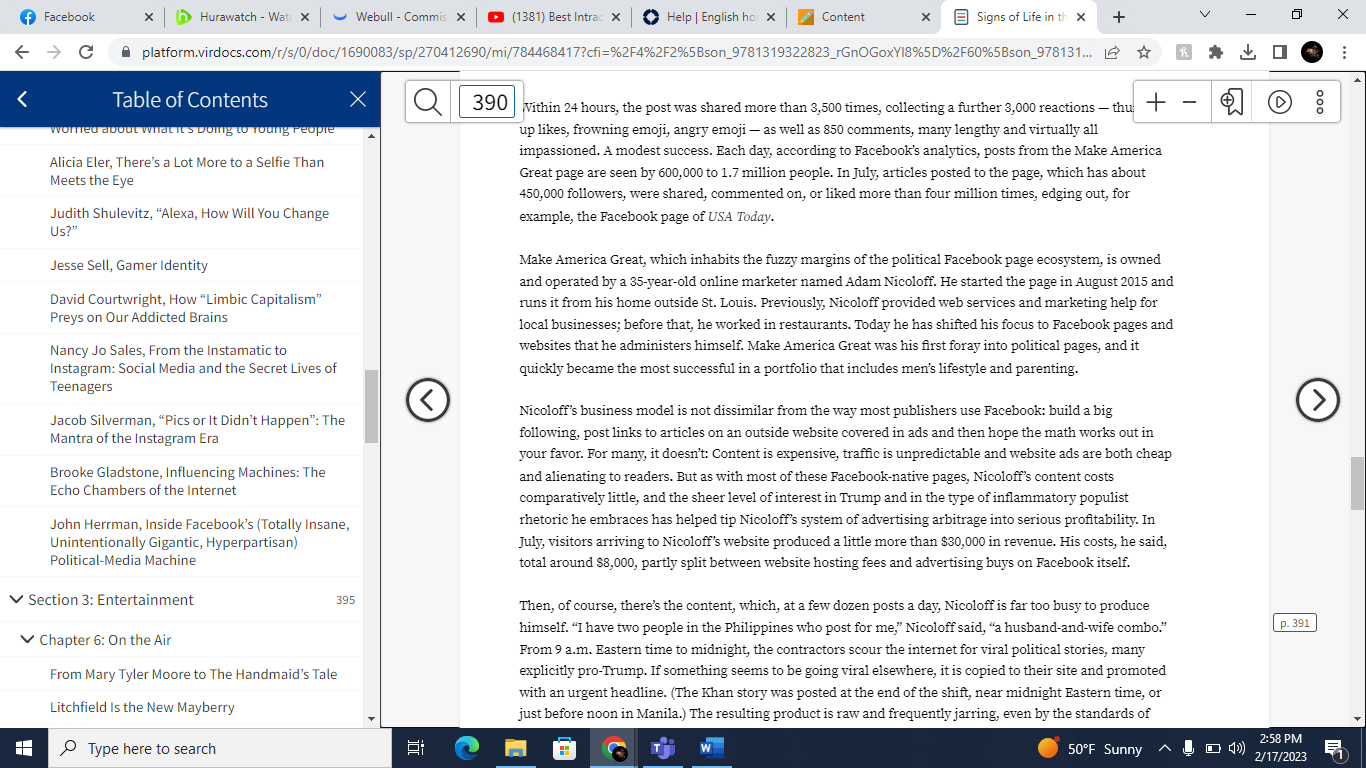Screen dimensions: 1366x768
Task: Open Jesse Sell, Gamer Identity entry
Action: tap(129, 265)
